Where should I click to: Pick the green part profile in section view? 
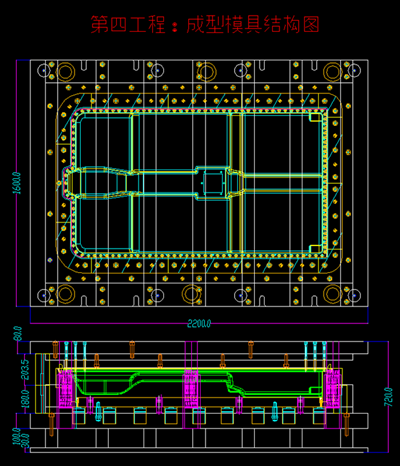(x=199, y=383)
